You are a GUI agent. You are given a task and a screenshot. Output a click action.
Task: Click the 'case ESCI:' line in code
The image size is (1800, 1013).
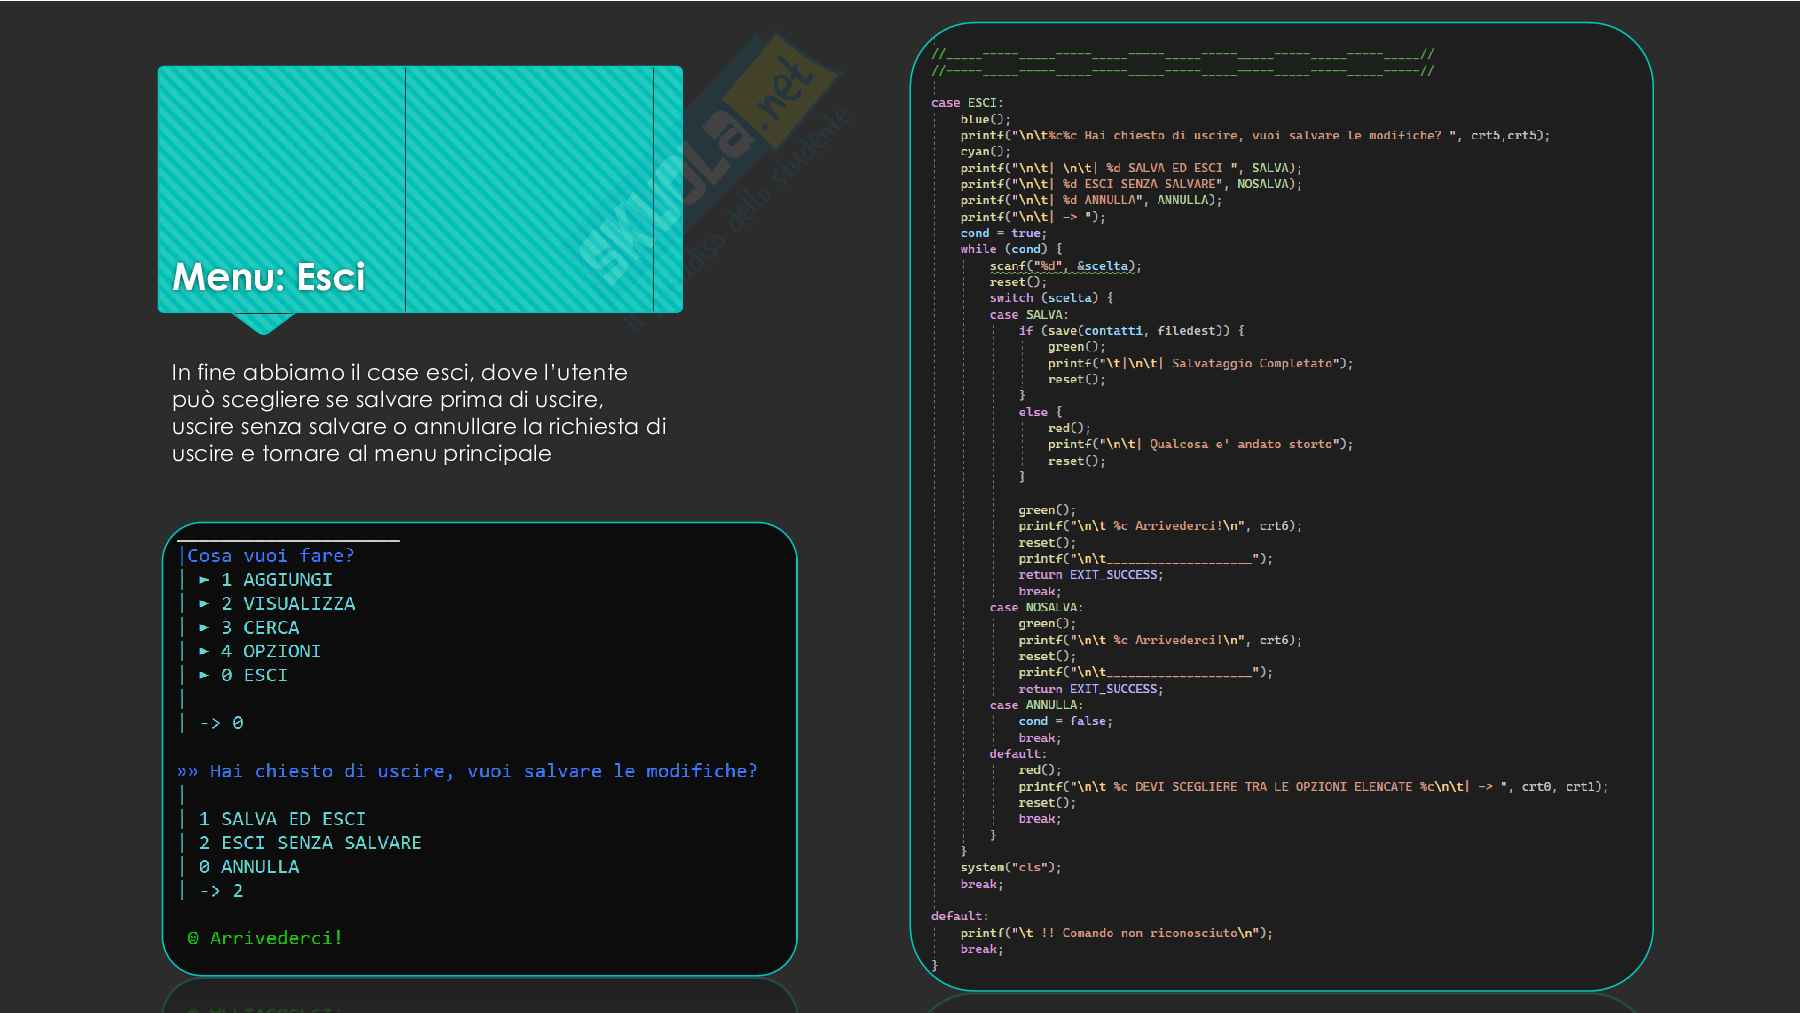click(x=966, y=103)
